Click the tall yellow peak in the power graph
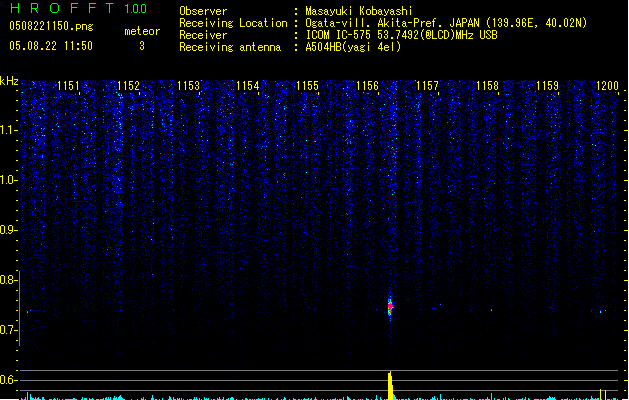Viewport: 629px width, 400px height. point(390,386)
